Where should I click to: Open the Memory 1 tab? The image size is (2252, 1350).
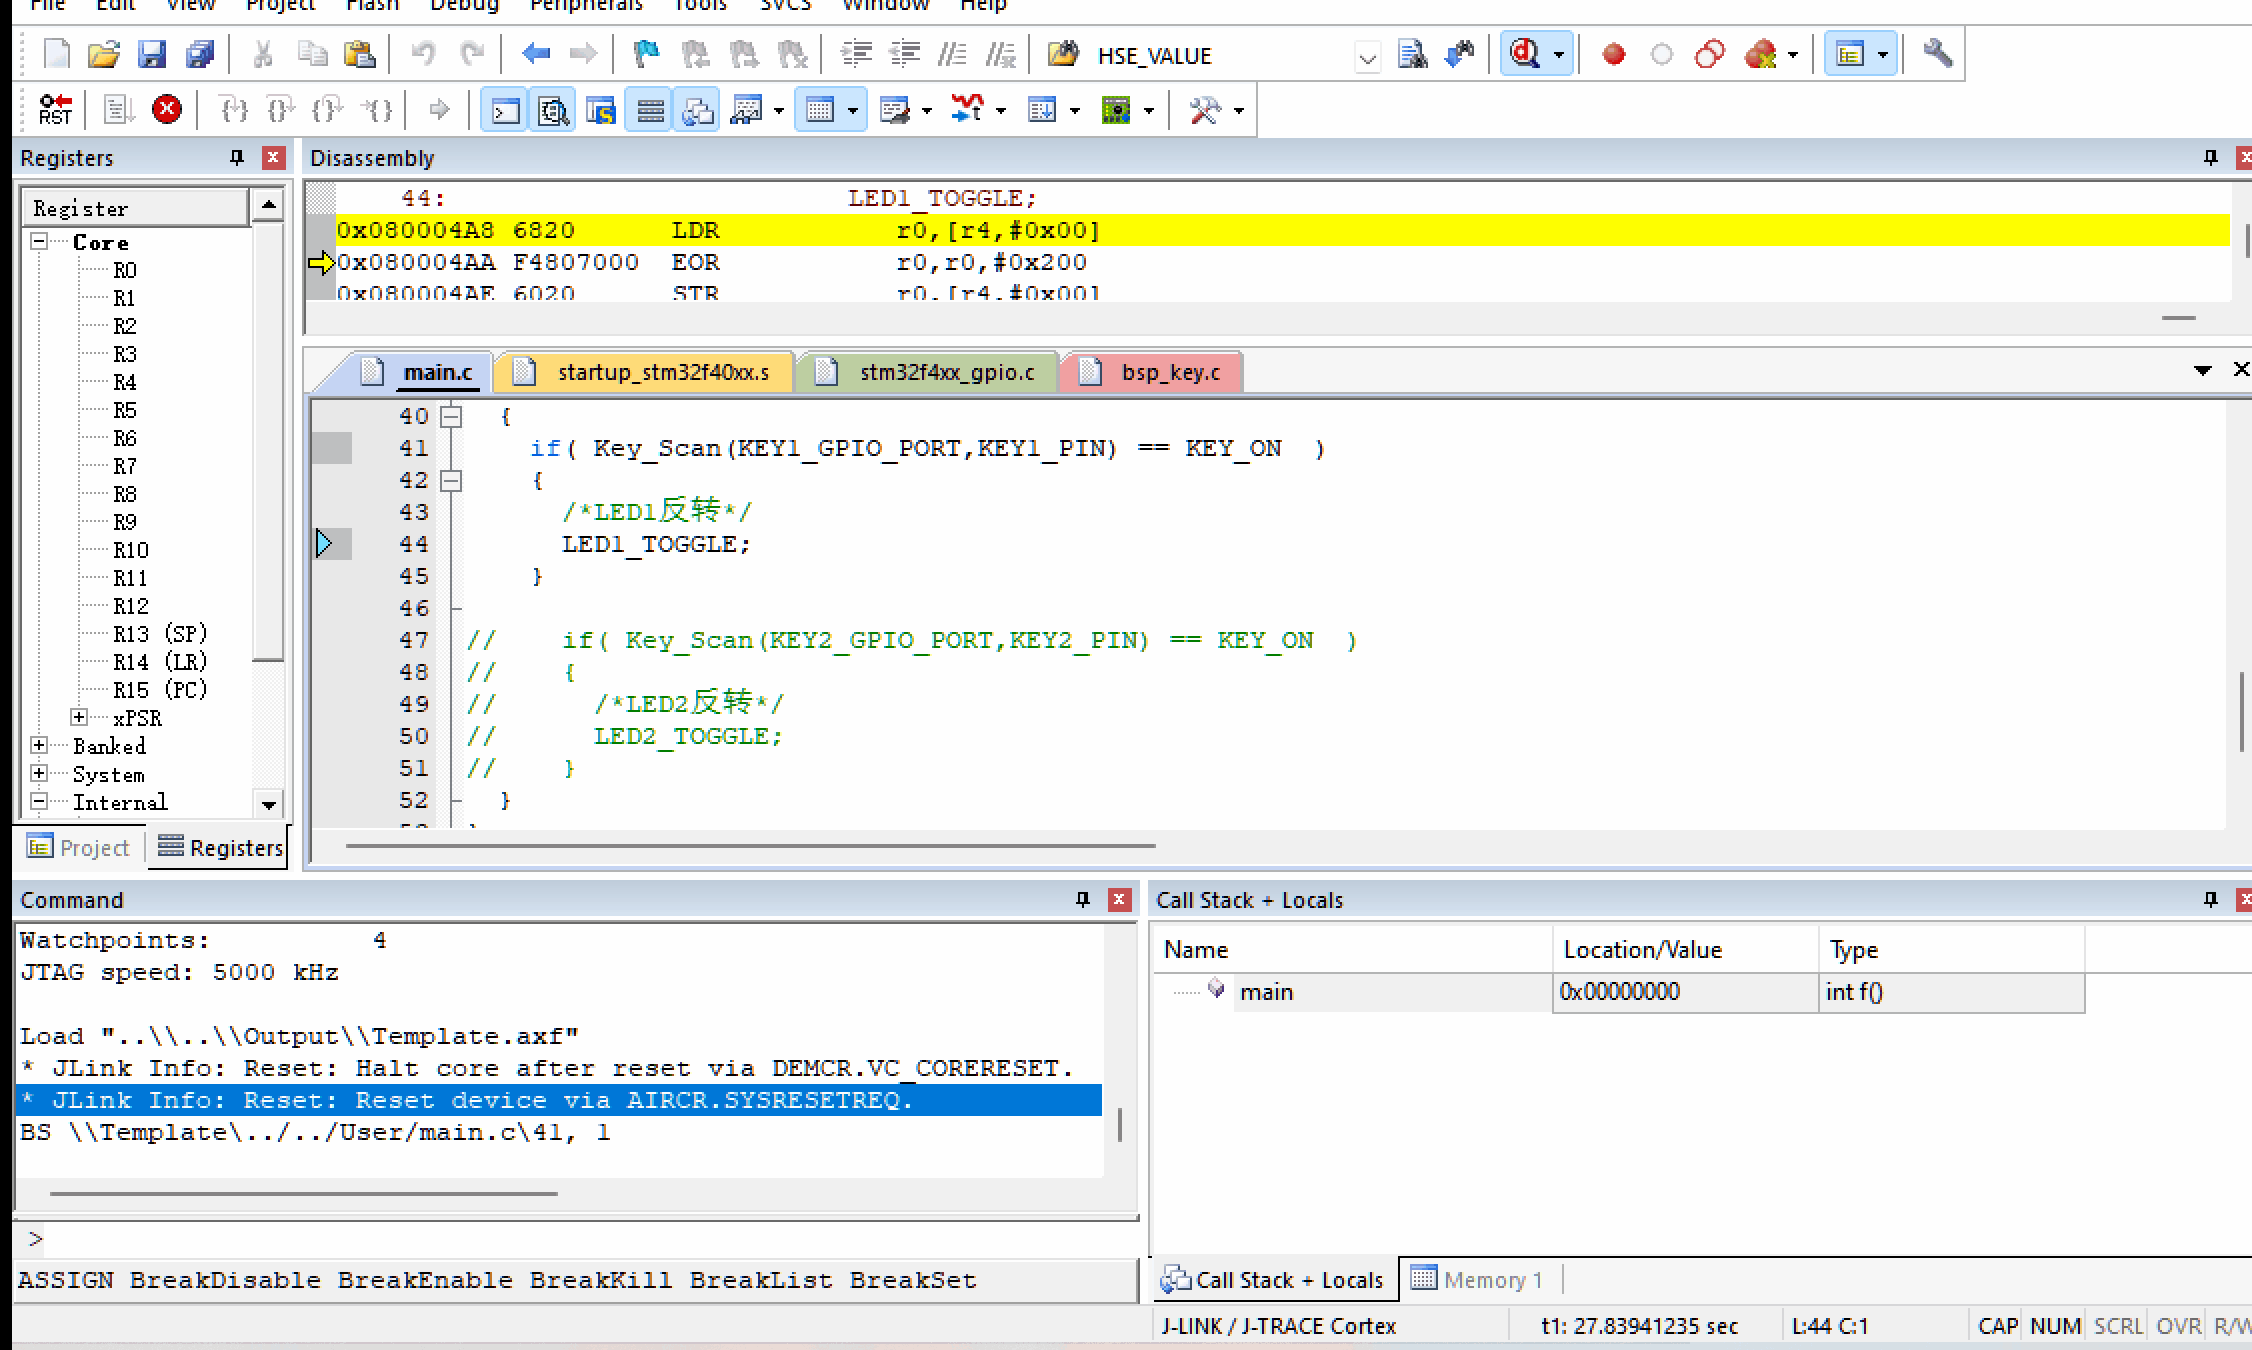[1478, 1280]
